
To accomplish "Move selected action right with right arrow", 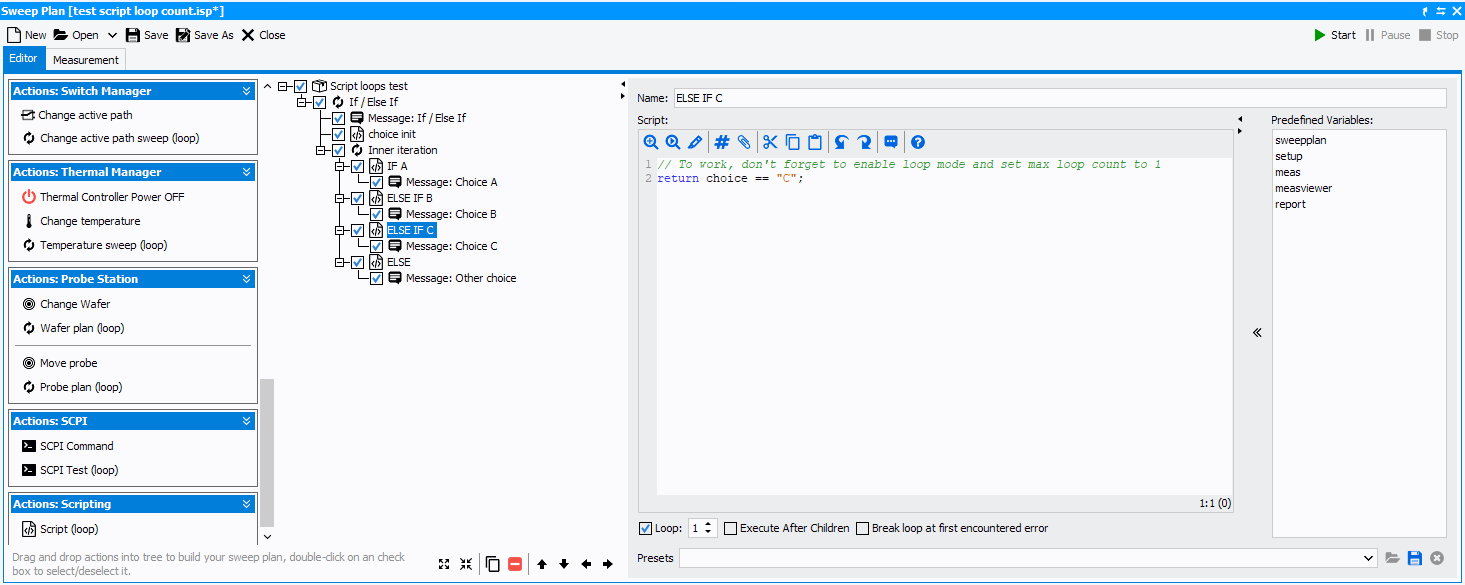I will pyautogui.click(x=607, y=564).
